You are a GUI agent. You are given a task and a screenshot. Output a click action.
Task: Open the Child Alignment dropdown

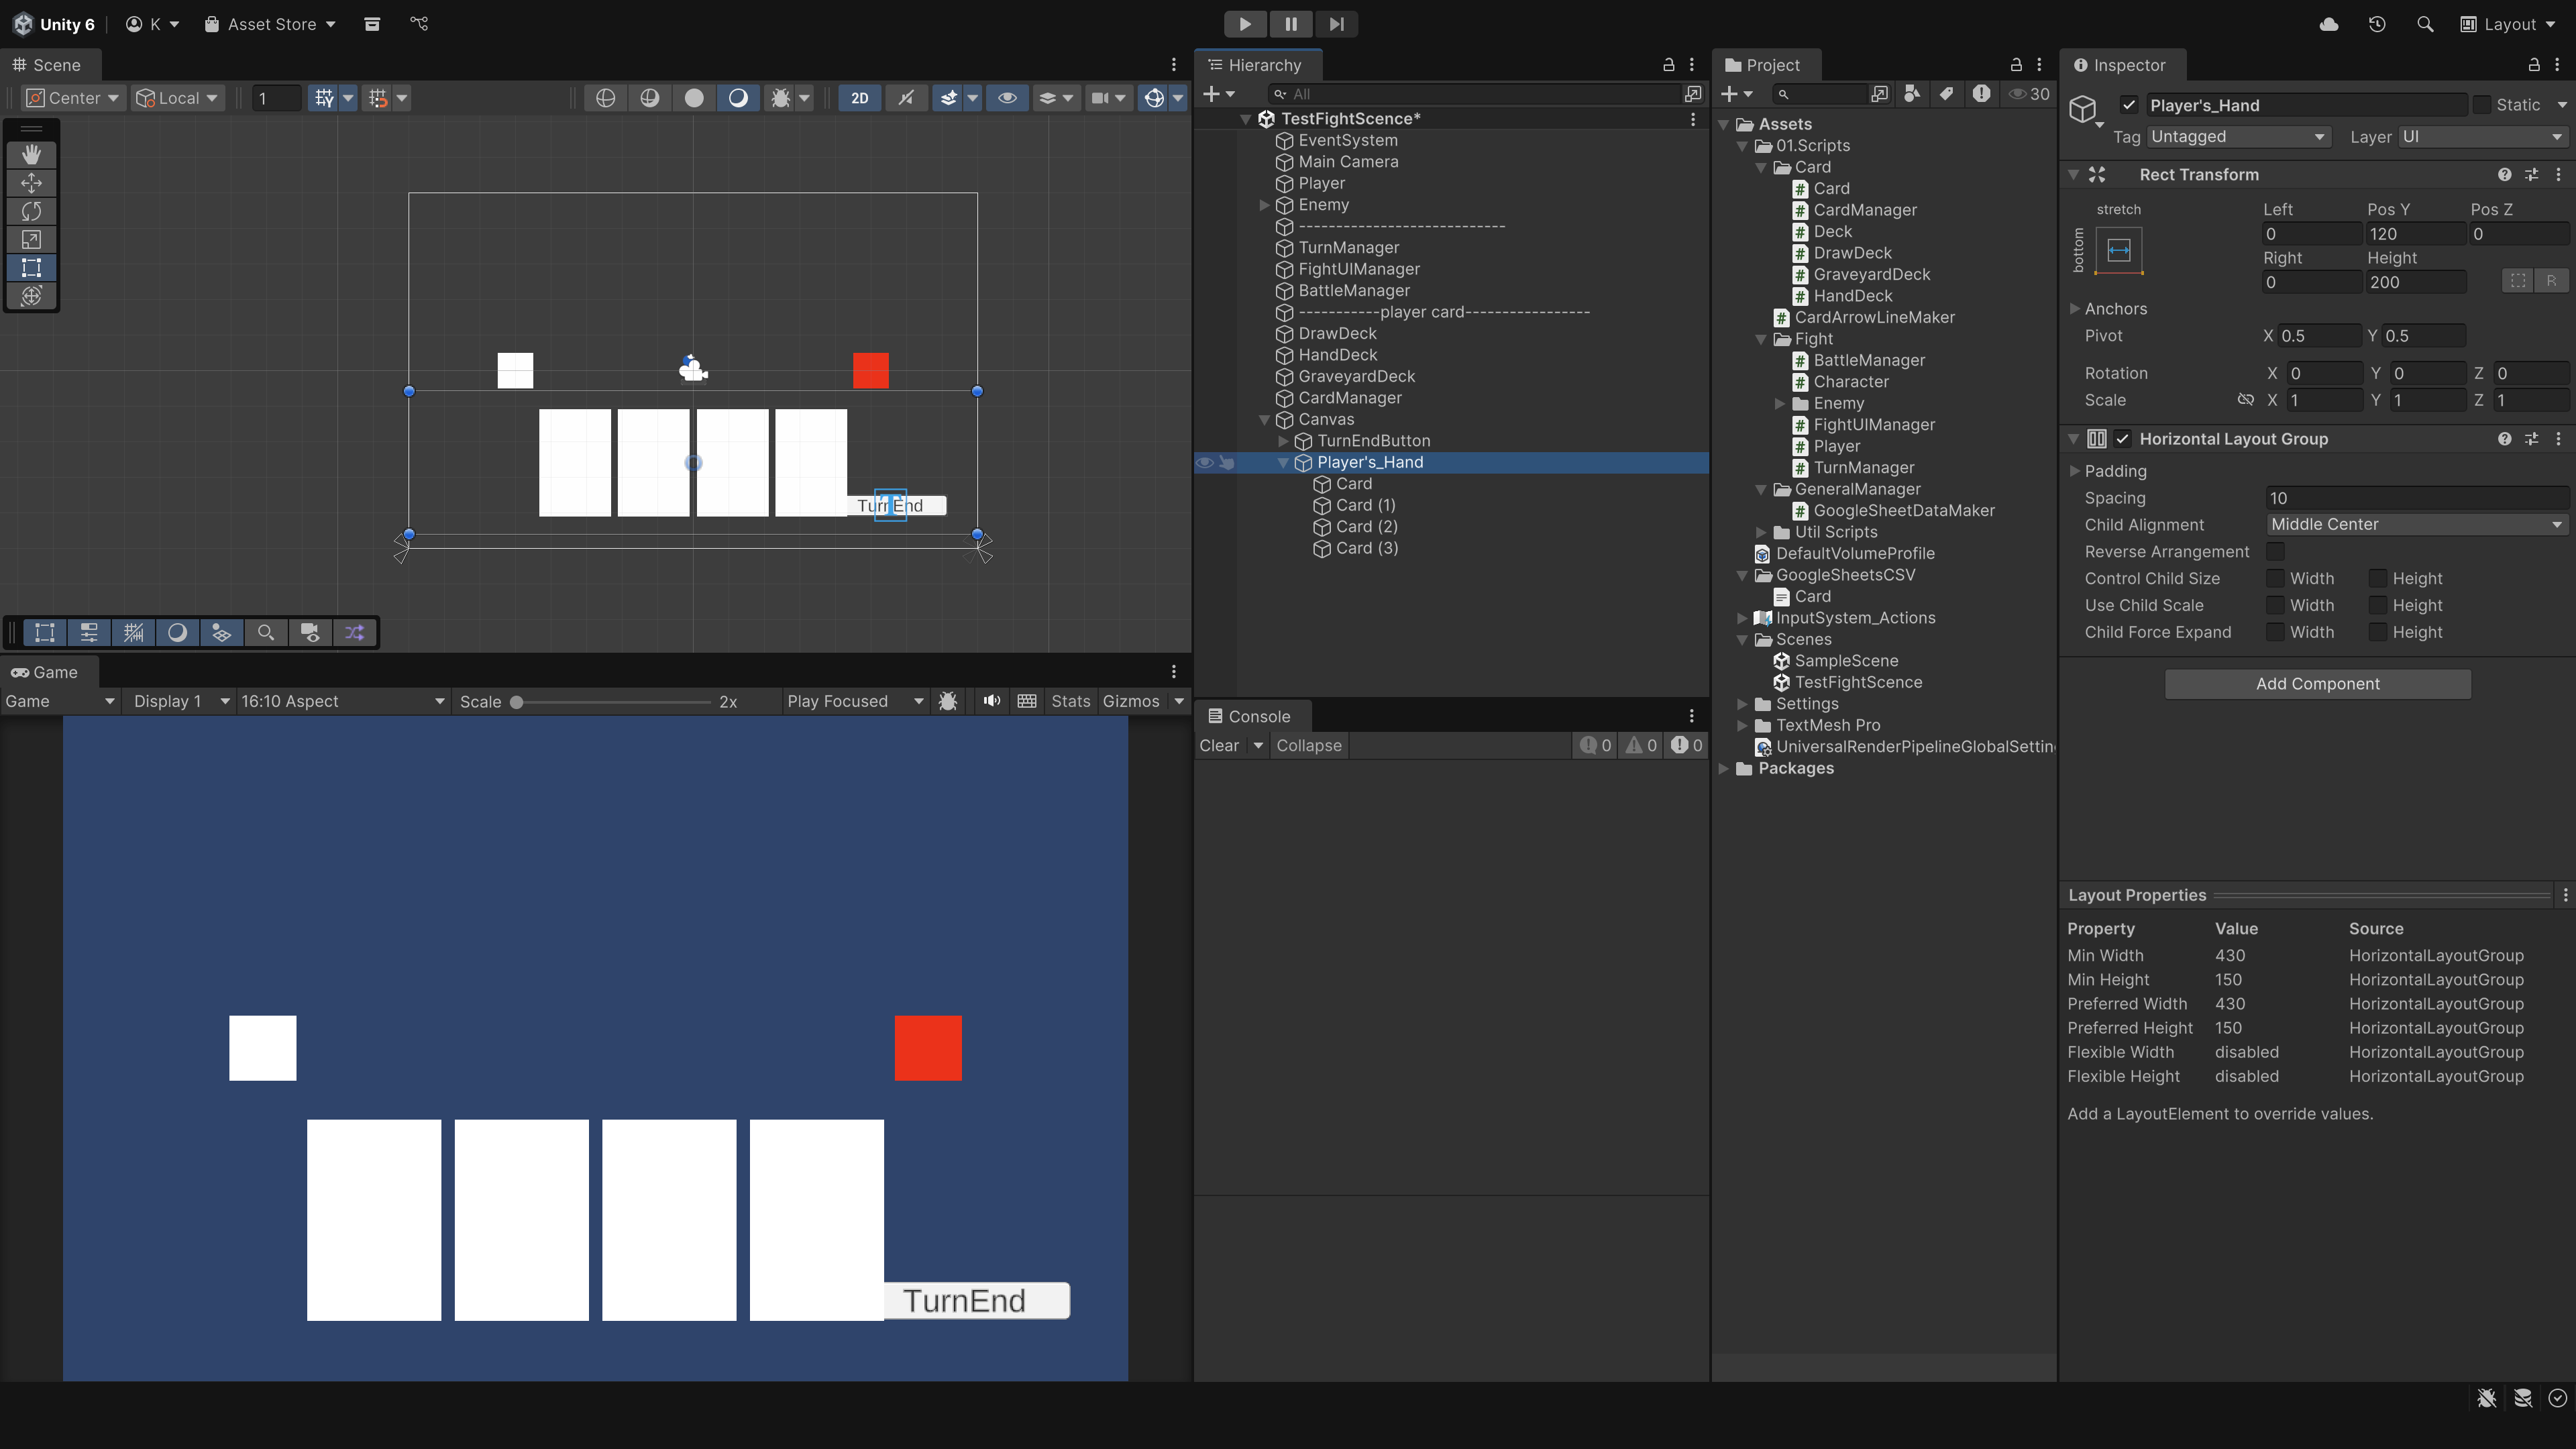pyautogui.click(x=2415, y=525)
